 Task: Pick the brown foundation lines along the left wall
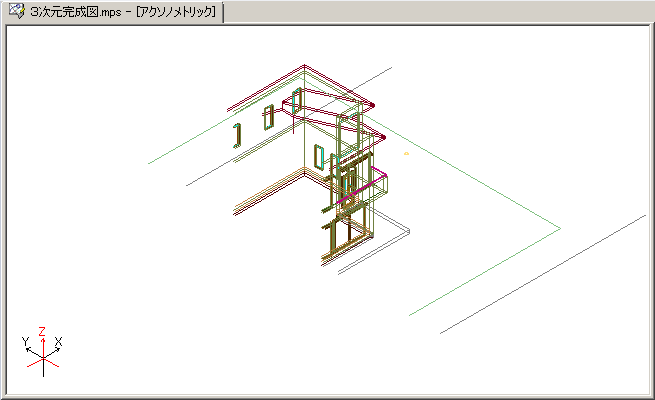tap(265, 194)
